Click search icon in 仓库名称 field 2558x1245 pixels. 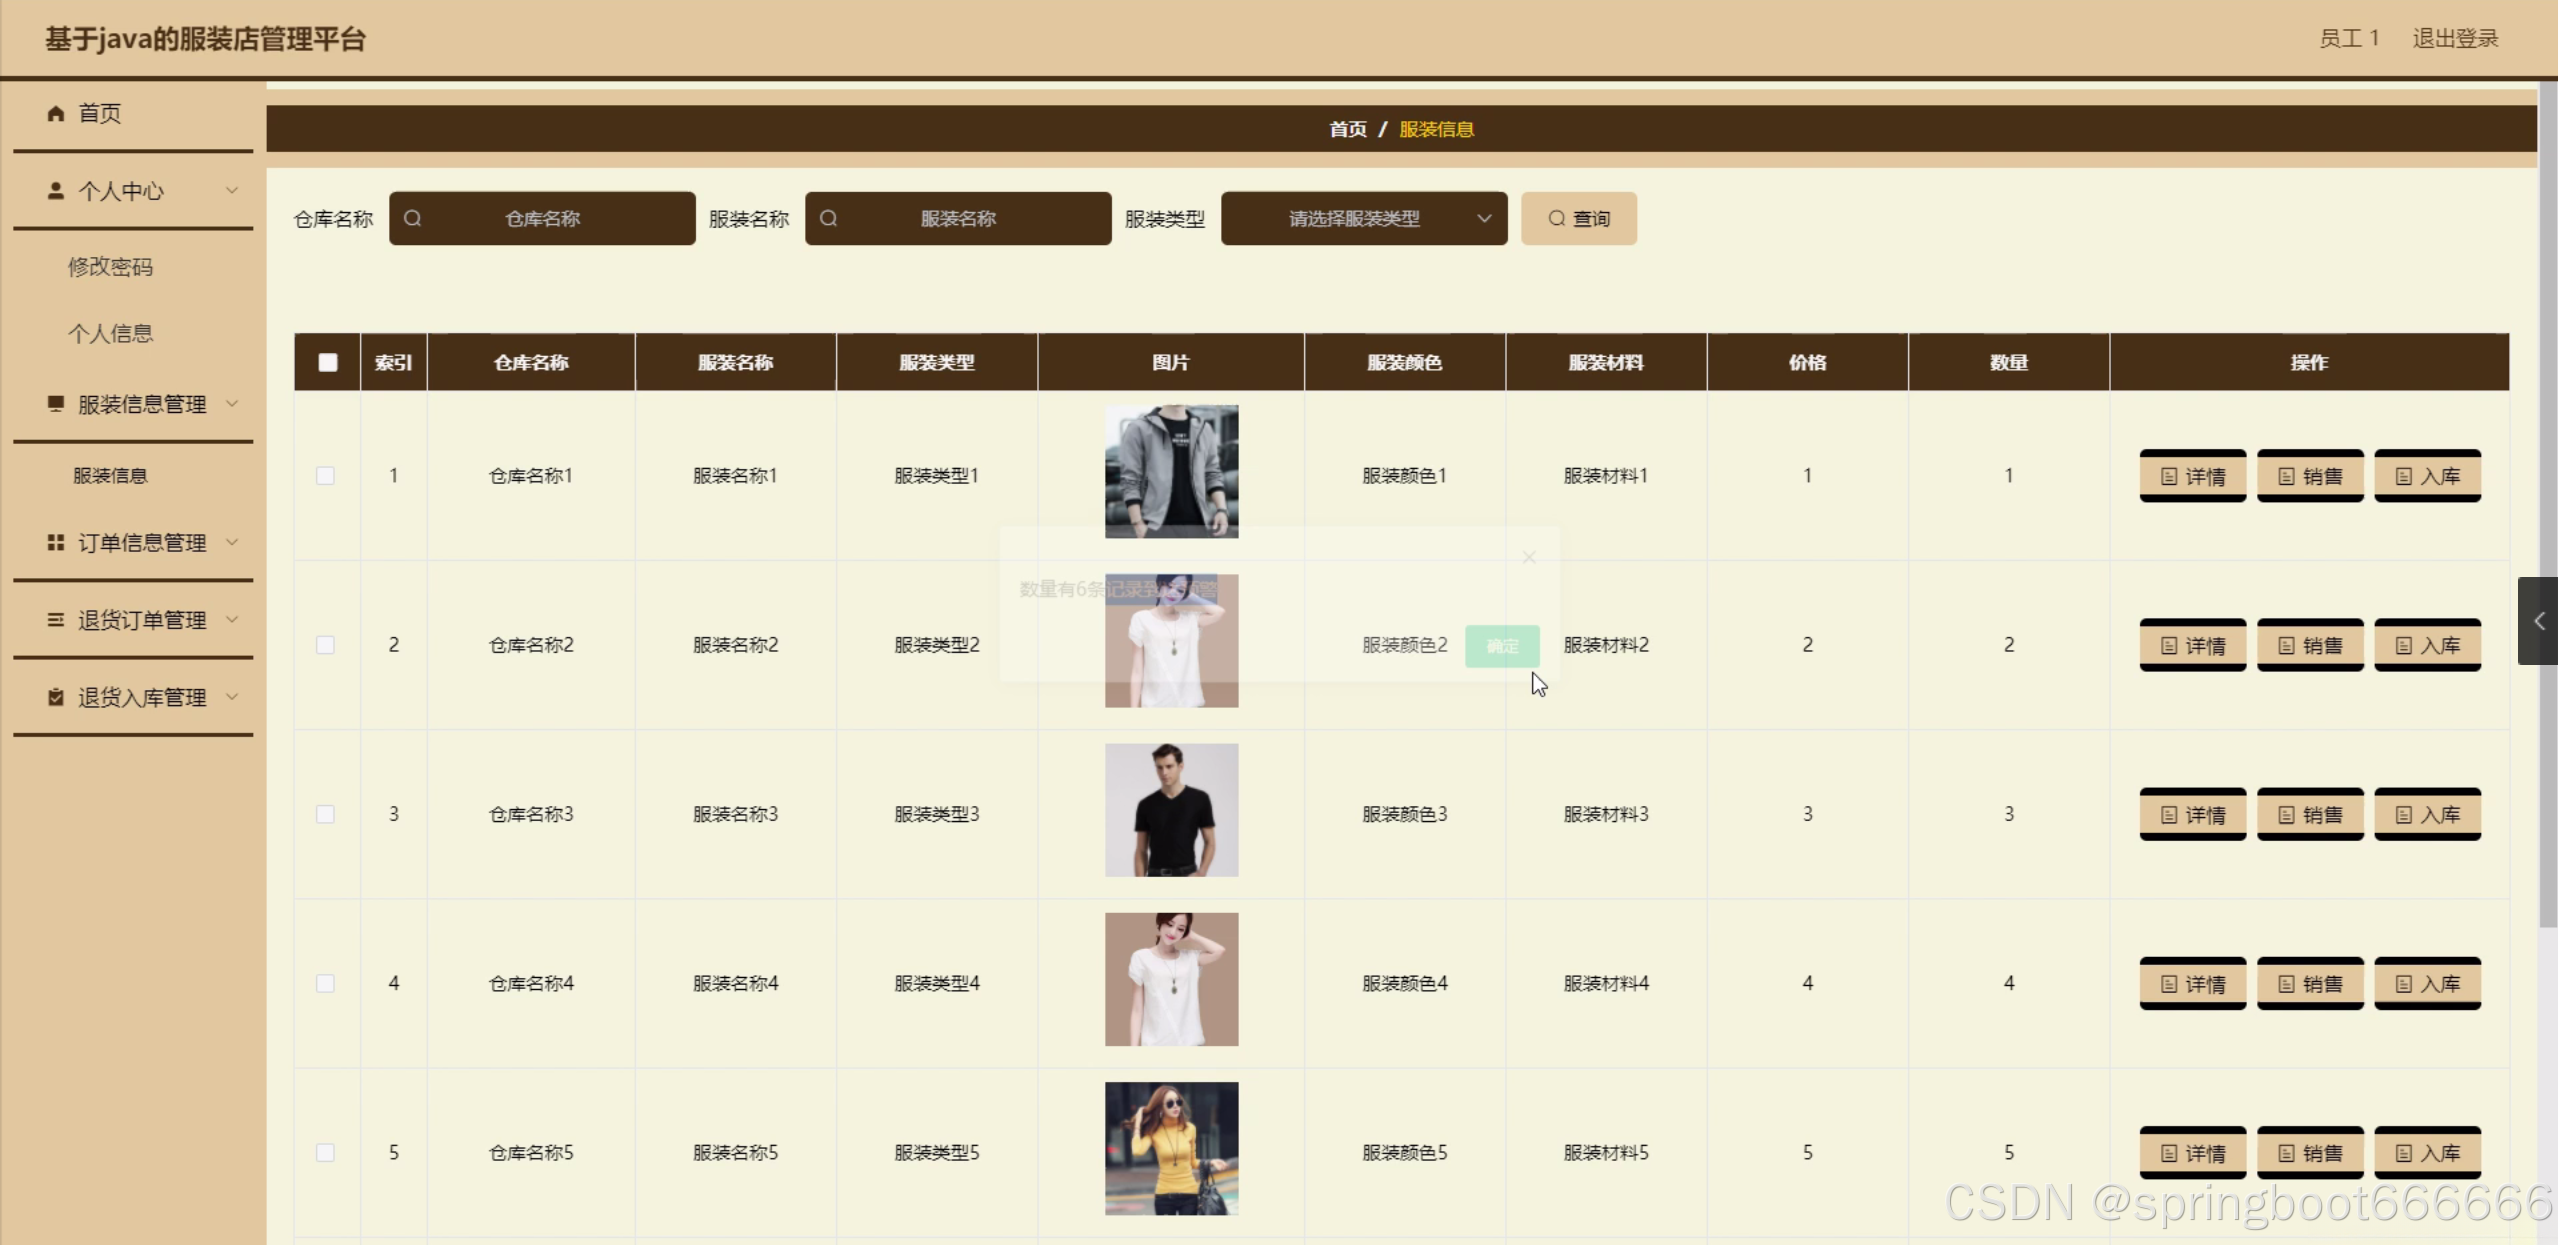pyautogui.click(x=413, y=218)
